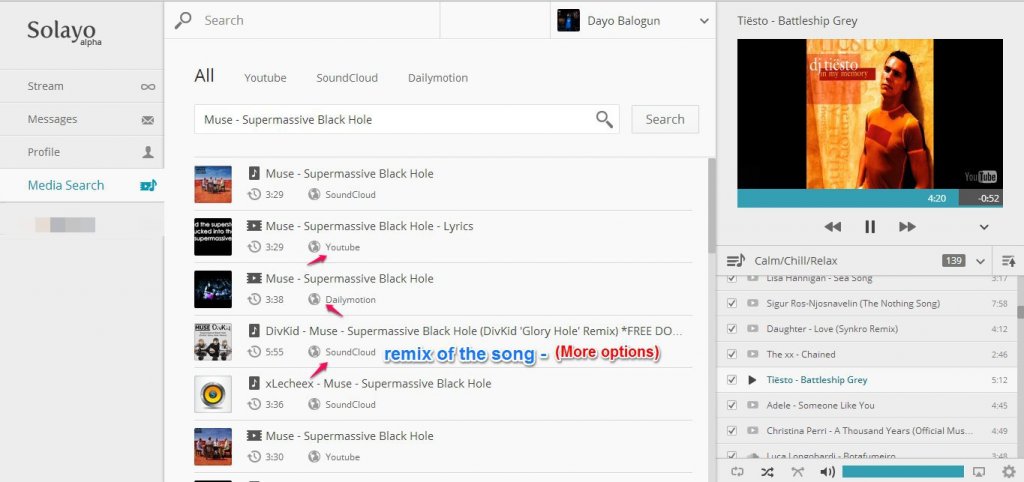Click the video icon beside Adele - Someone Like You
The width and height of the screenshot is (1024, 482).
752,405
